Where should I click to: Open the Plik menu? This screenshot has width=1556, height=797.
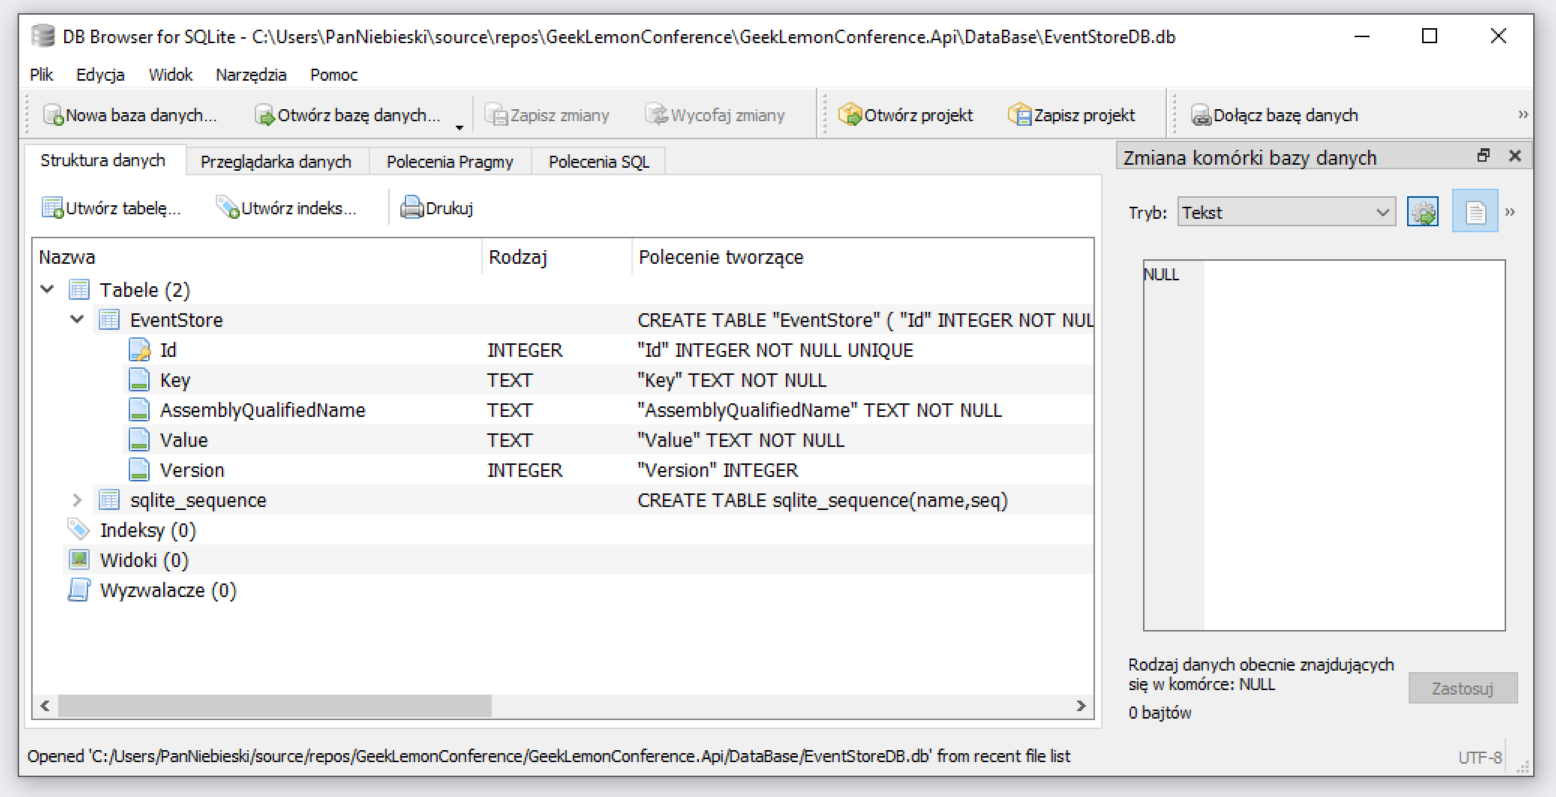41,75
